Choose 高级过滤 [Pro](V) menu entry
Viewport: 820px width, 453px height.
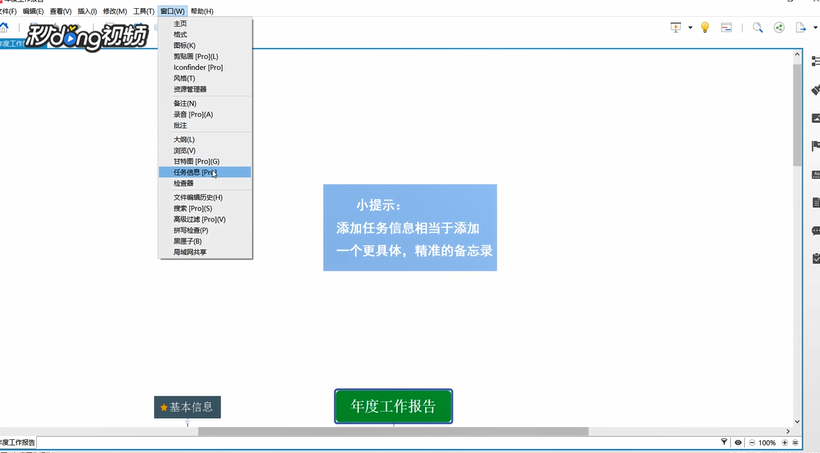tap(205, 220)
